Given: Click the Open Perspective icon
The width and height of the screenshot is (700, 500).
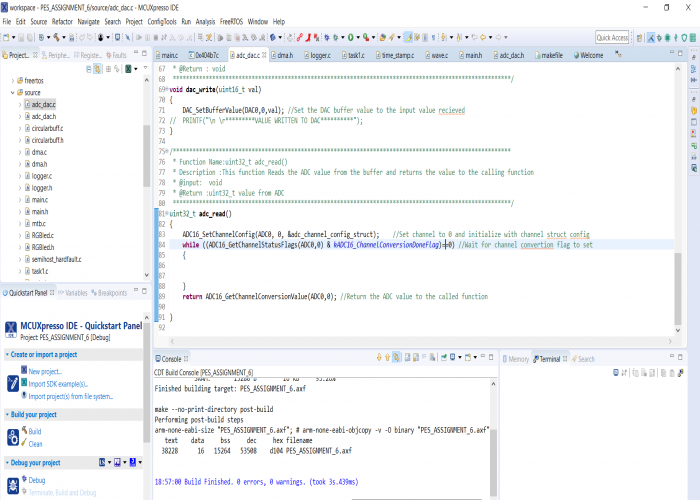Looking at the screenshot, I should coord(639,38).
